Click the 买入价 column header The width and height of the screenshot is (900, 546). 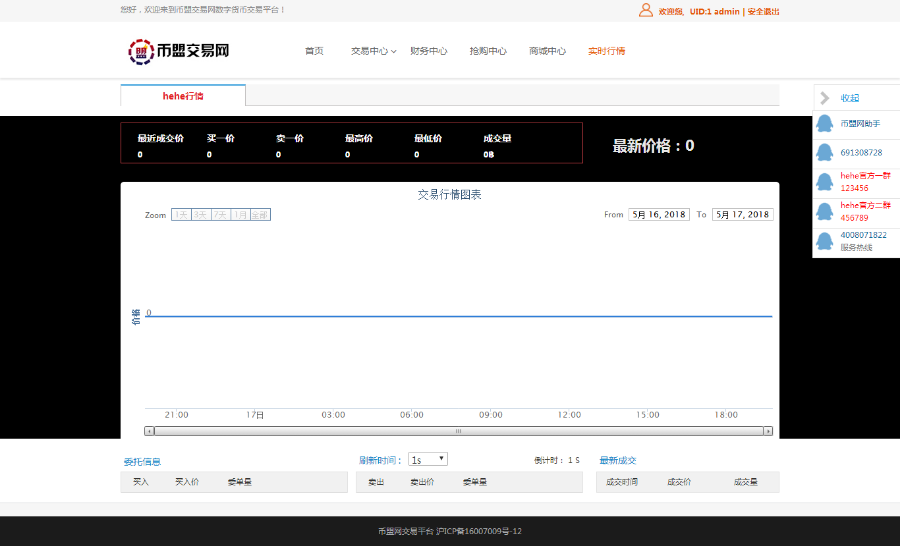click(x=187, y=482)
